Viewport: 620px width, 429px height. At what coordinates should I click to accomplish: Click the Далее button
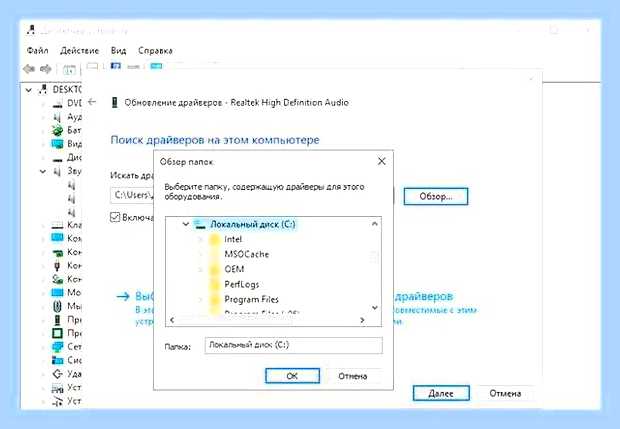pos(441,393)
